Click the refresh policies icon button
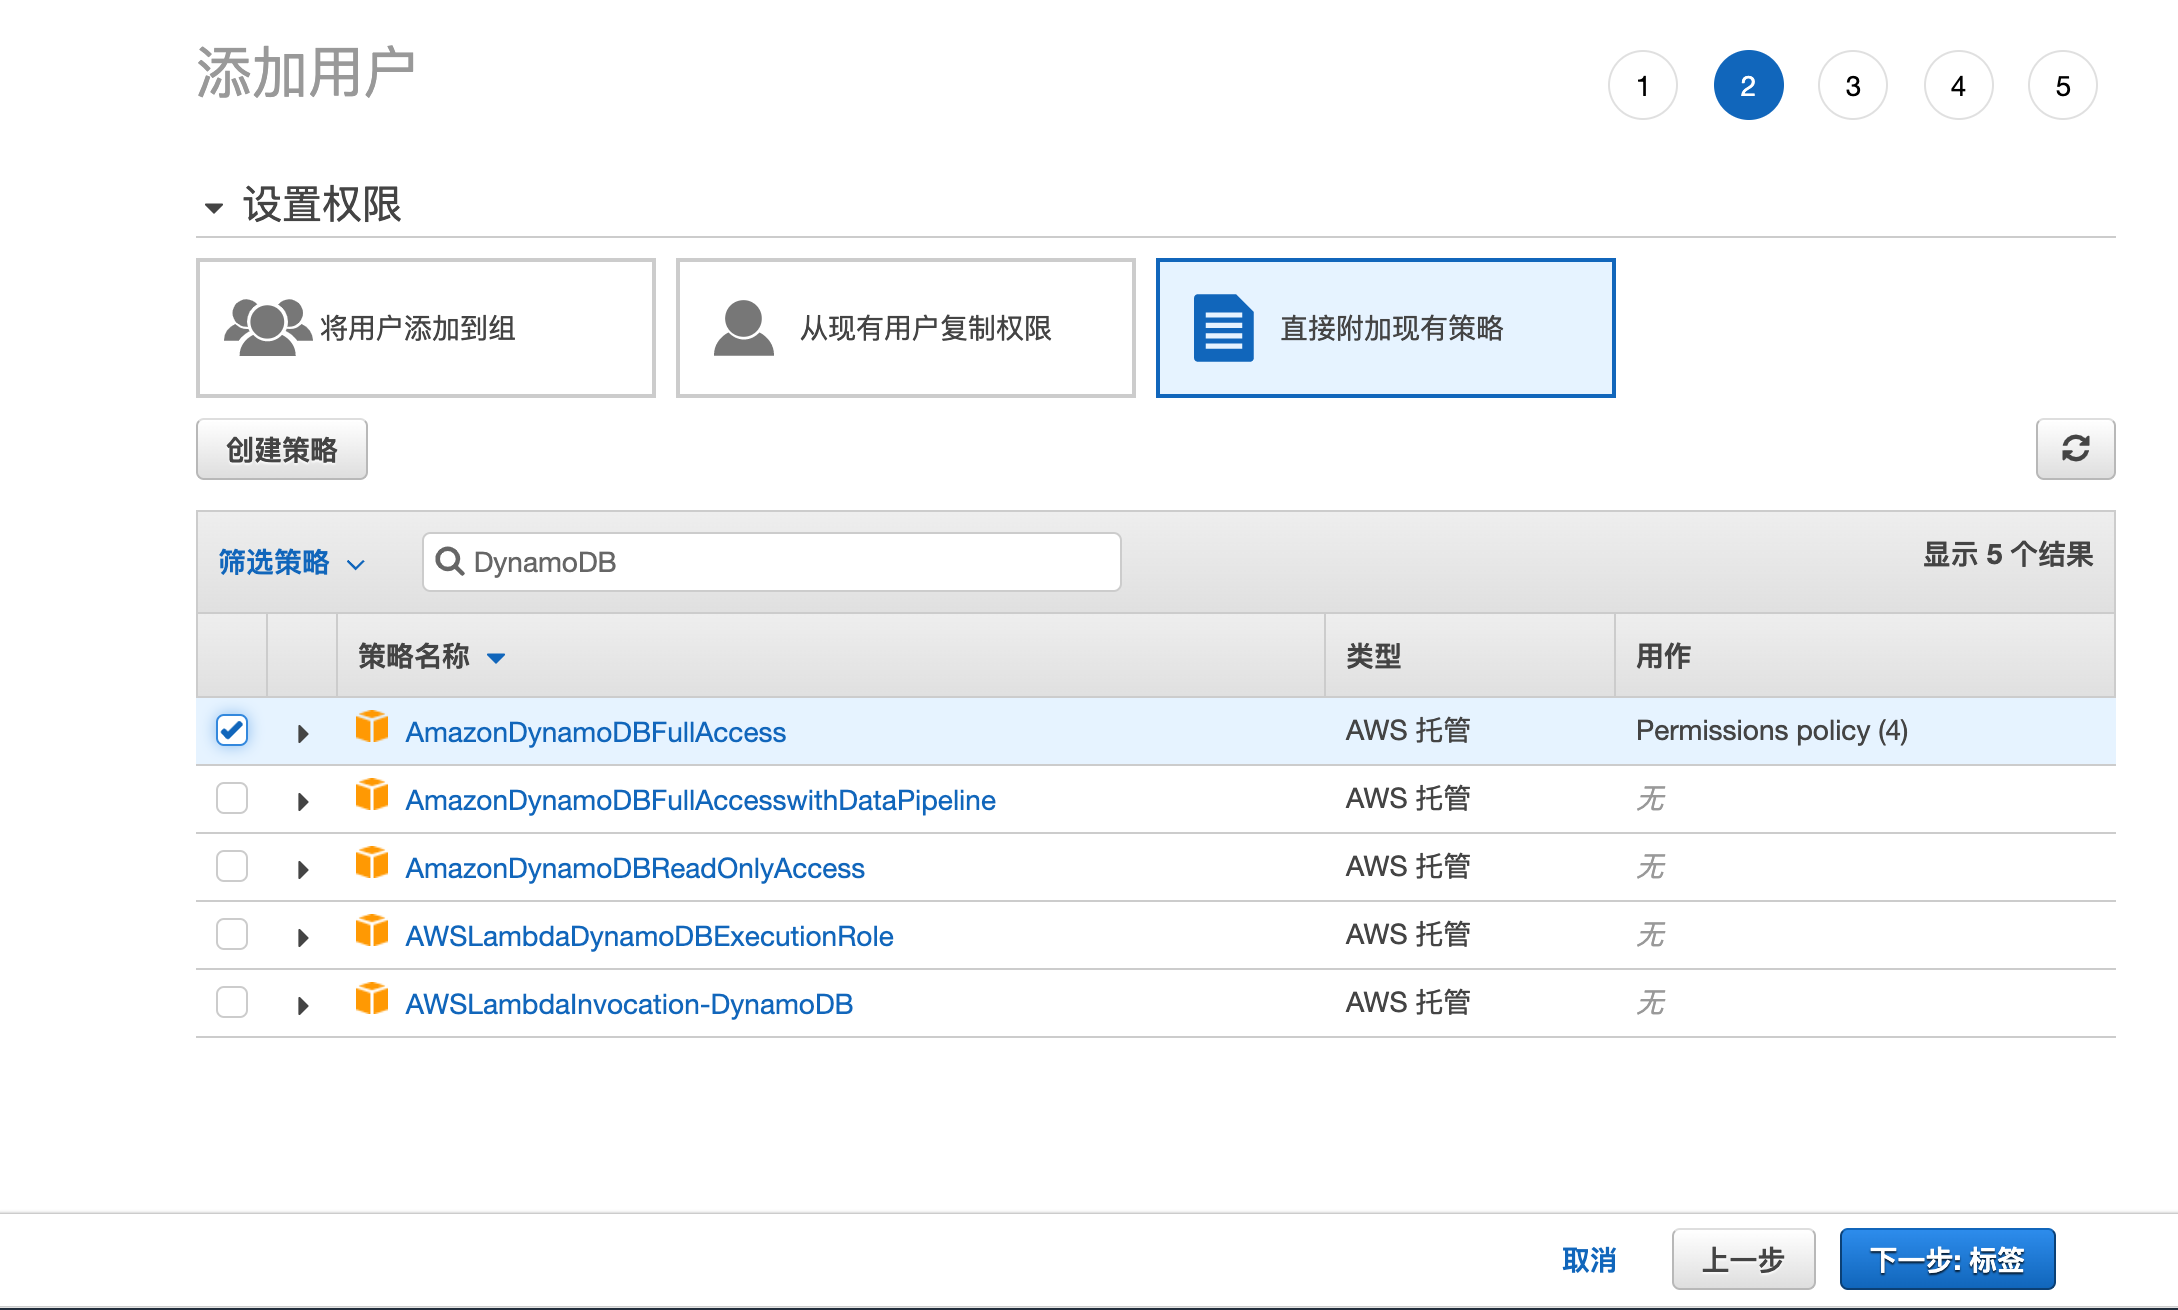Image resolution: width=2178 pixels, height=1310 pixels. [2075, 449]
